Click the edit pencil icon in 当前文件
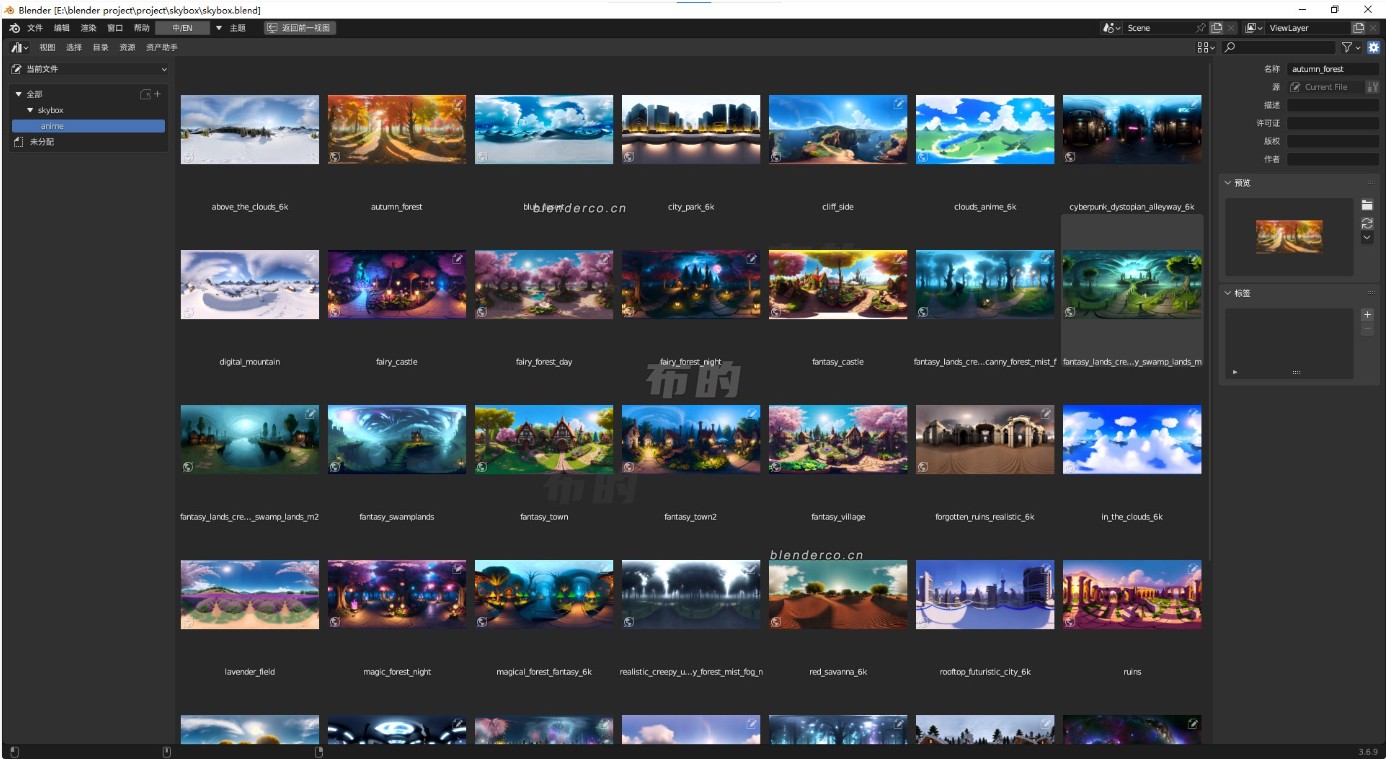Viewport: 1386px width, 759px height. (x=17, y=69)
